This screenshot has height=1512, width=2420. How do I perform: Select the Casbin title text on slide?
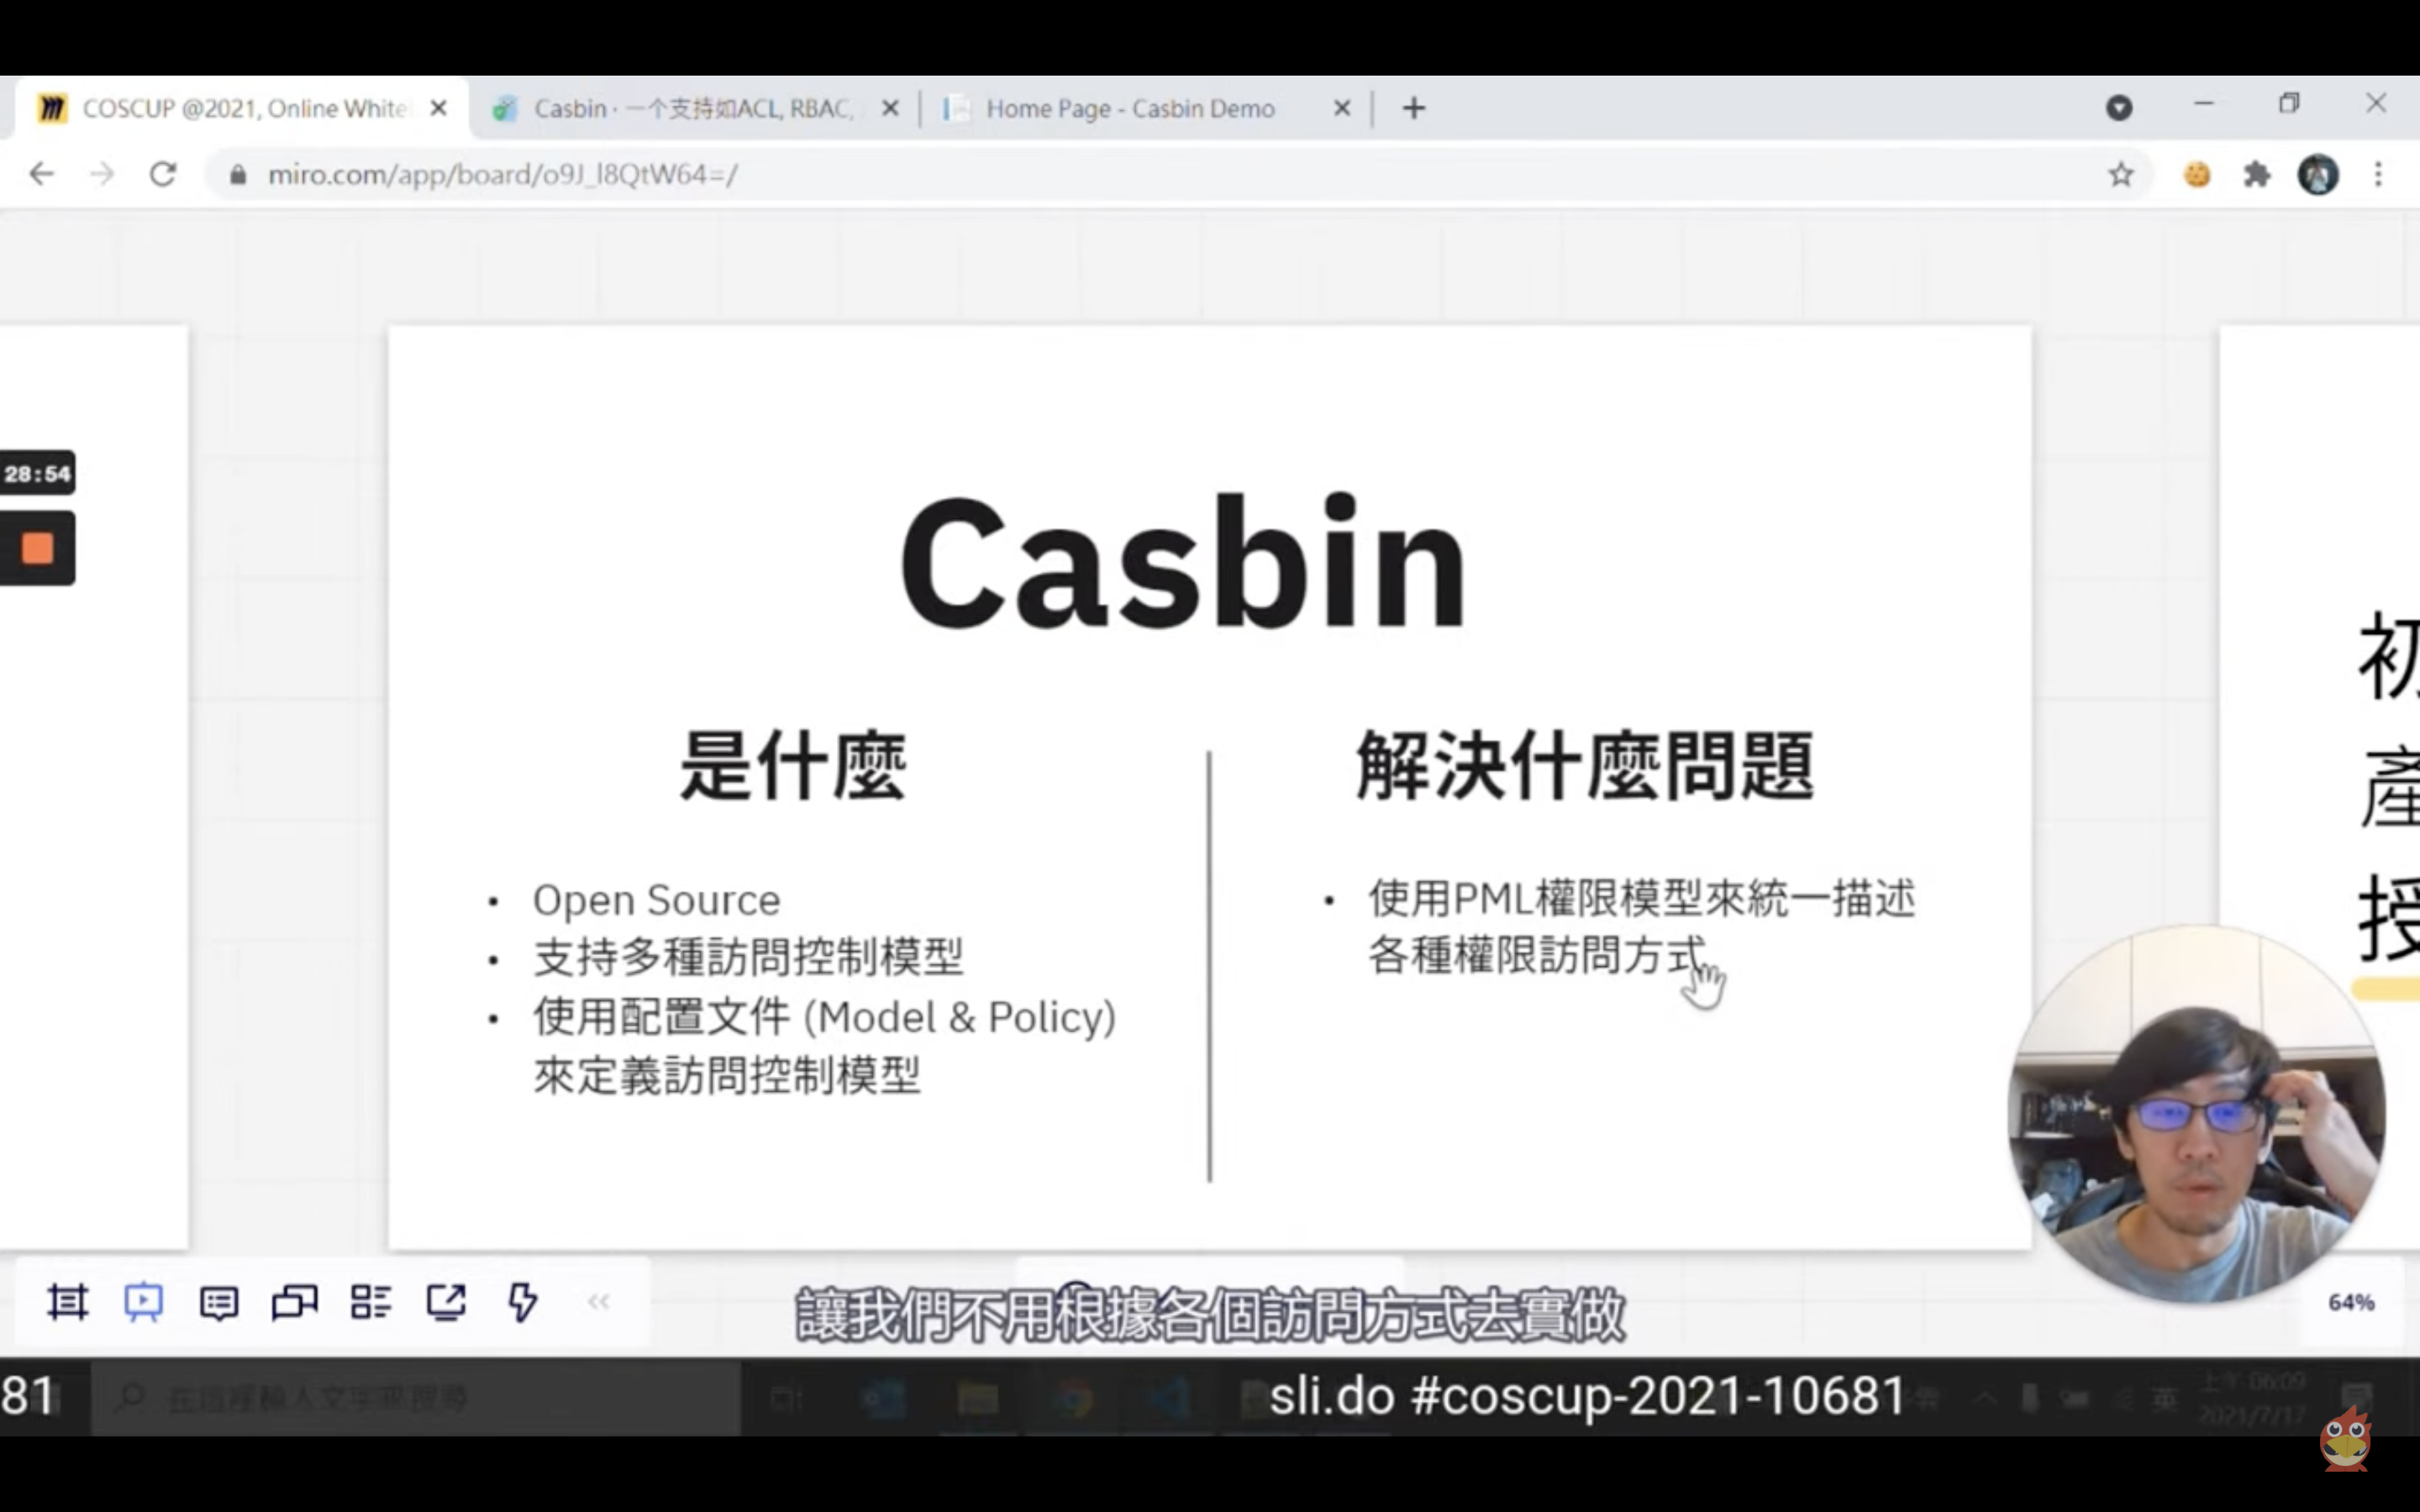click(1183, 563)
